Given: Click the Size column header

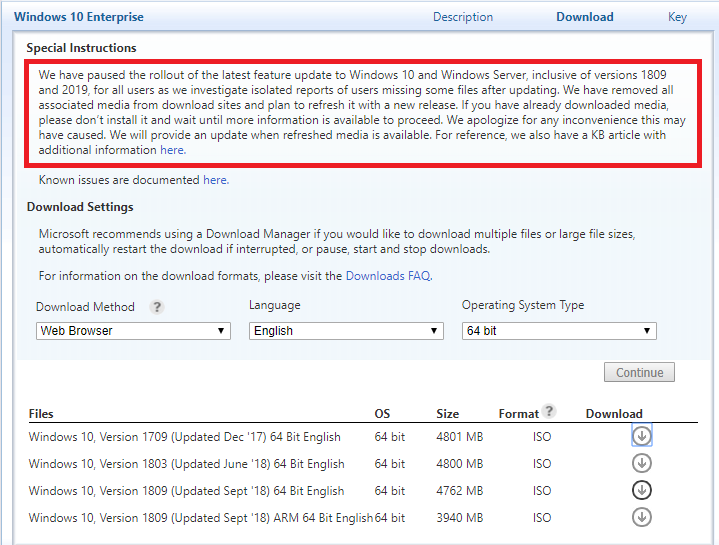Looking at the screenshot, I should pos(448,414).
